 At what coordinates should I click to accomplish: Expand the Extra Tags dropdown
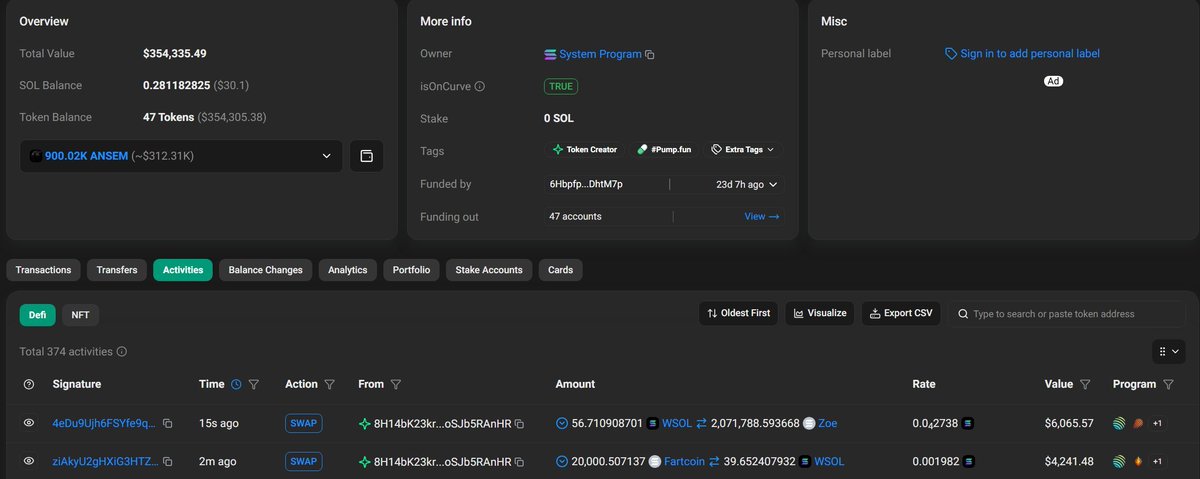(742, 149)
